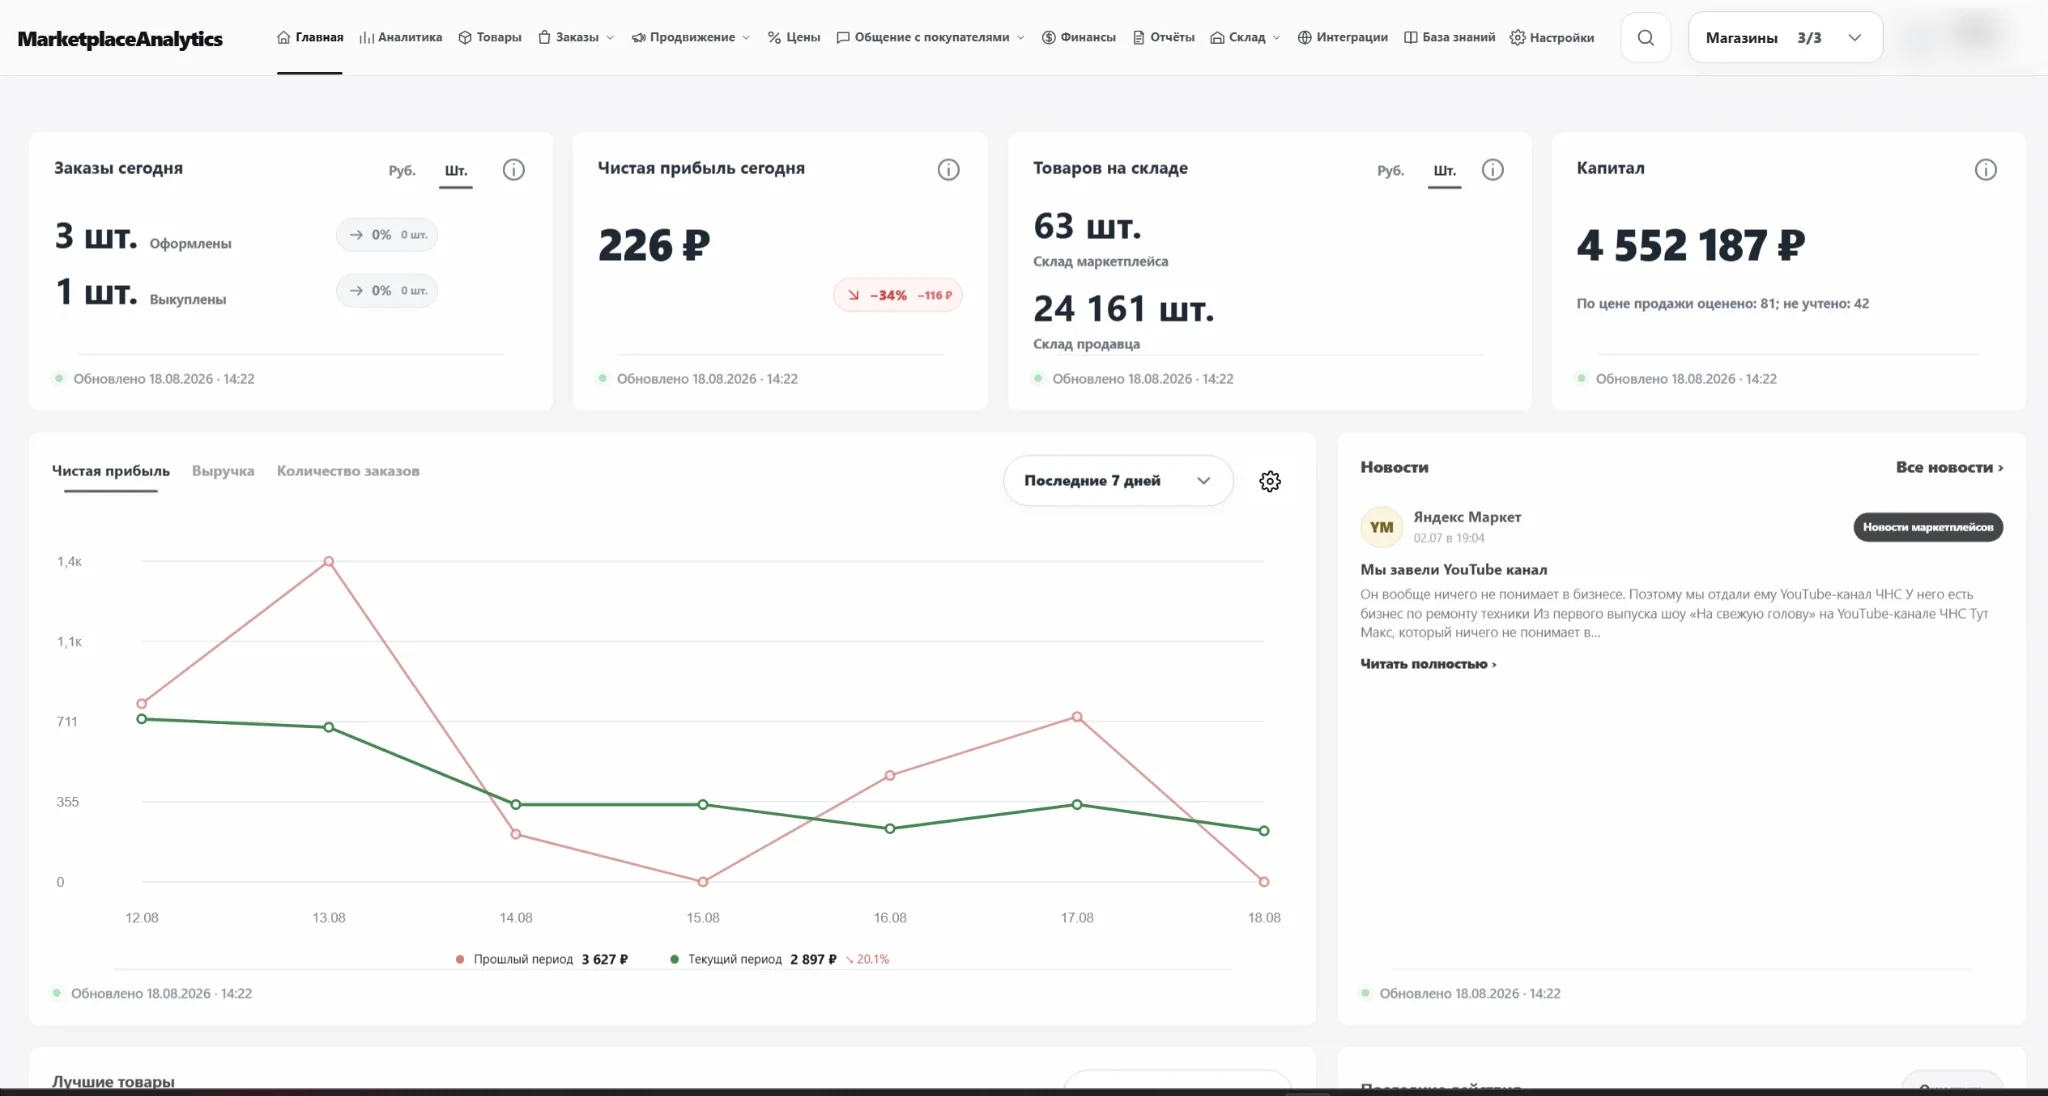Click the Оформлены 0% change badge
This screenshot has width=2048, height=1096.
click(387, 235)
